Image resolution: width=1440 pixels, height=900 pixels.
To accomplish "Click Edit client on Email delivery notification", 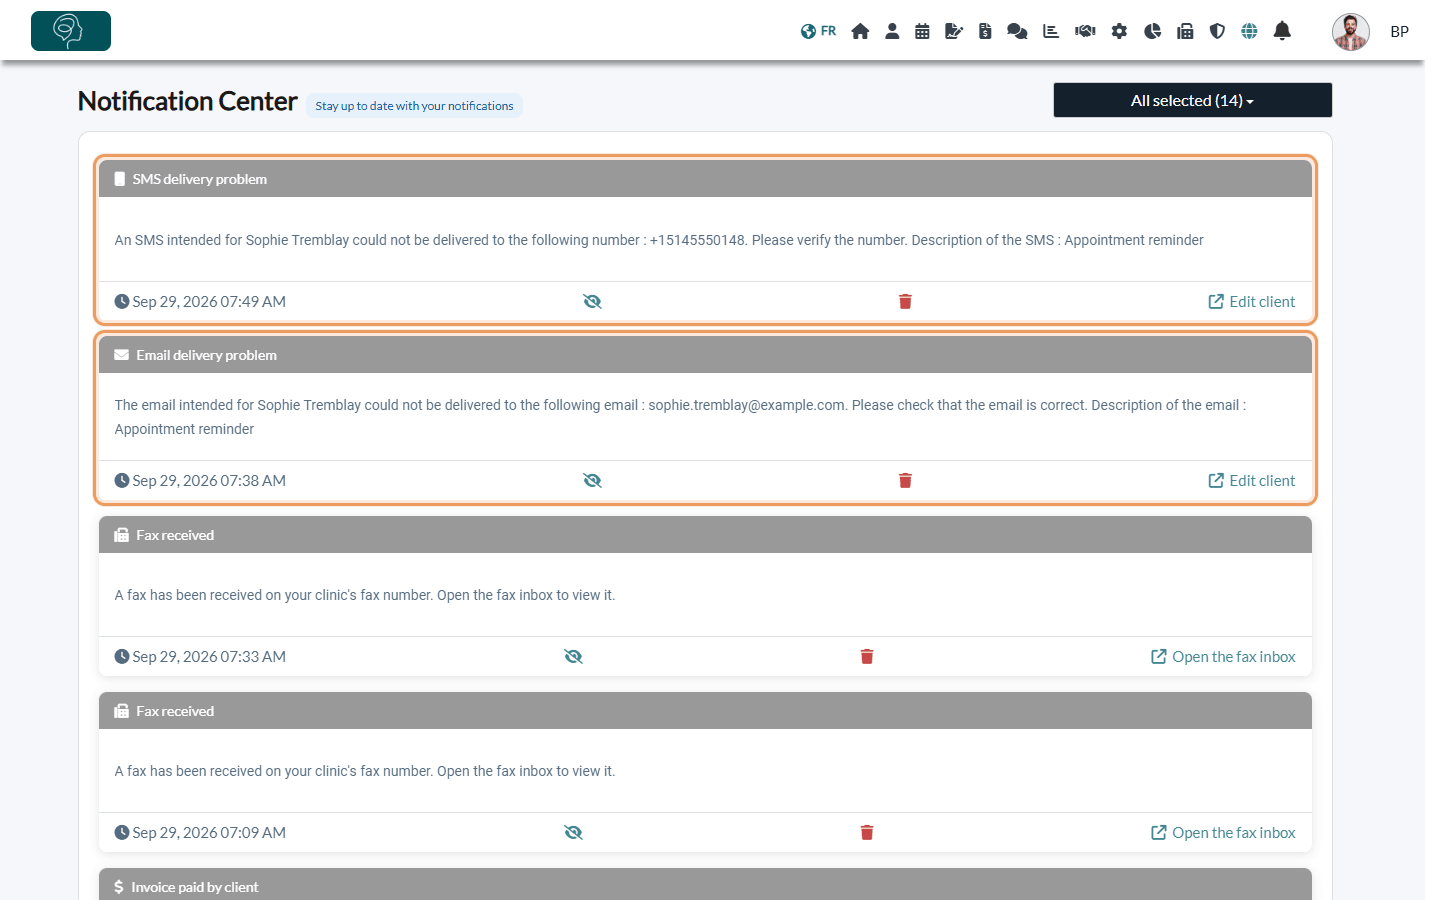I will [x=1251, y=481].
